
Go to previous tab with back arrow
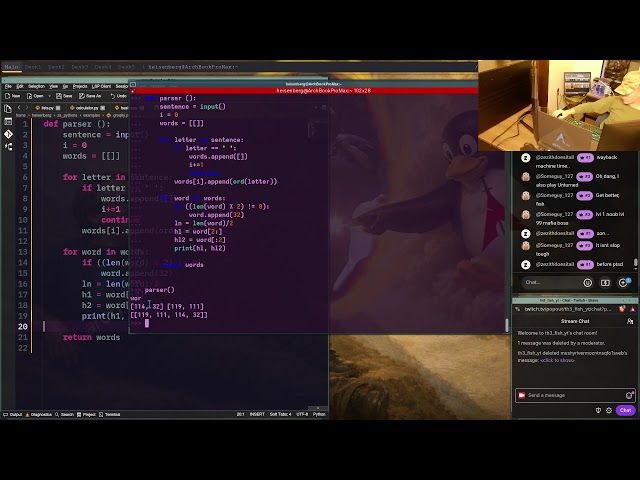coord(19,107)
